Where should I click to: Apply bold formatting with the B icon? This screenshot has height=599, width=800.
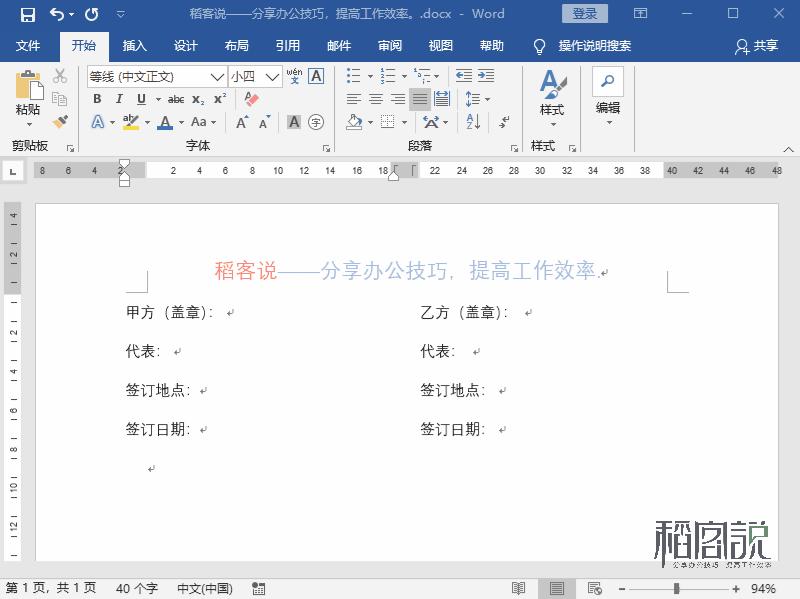(98, 99)
